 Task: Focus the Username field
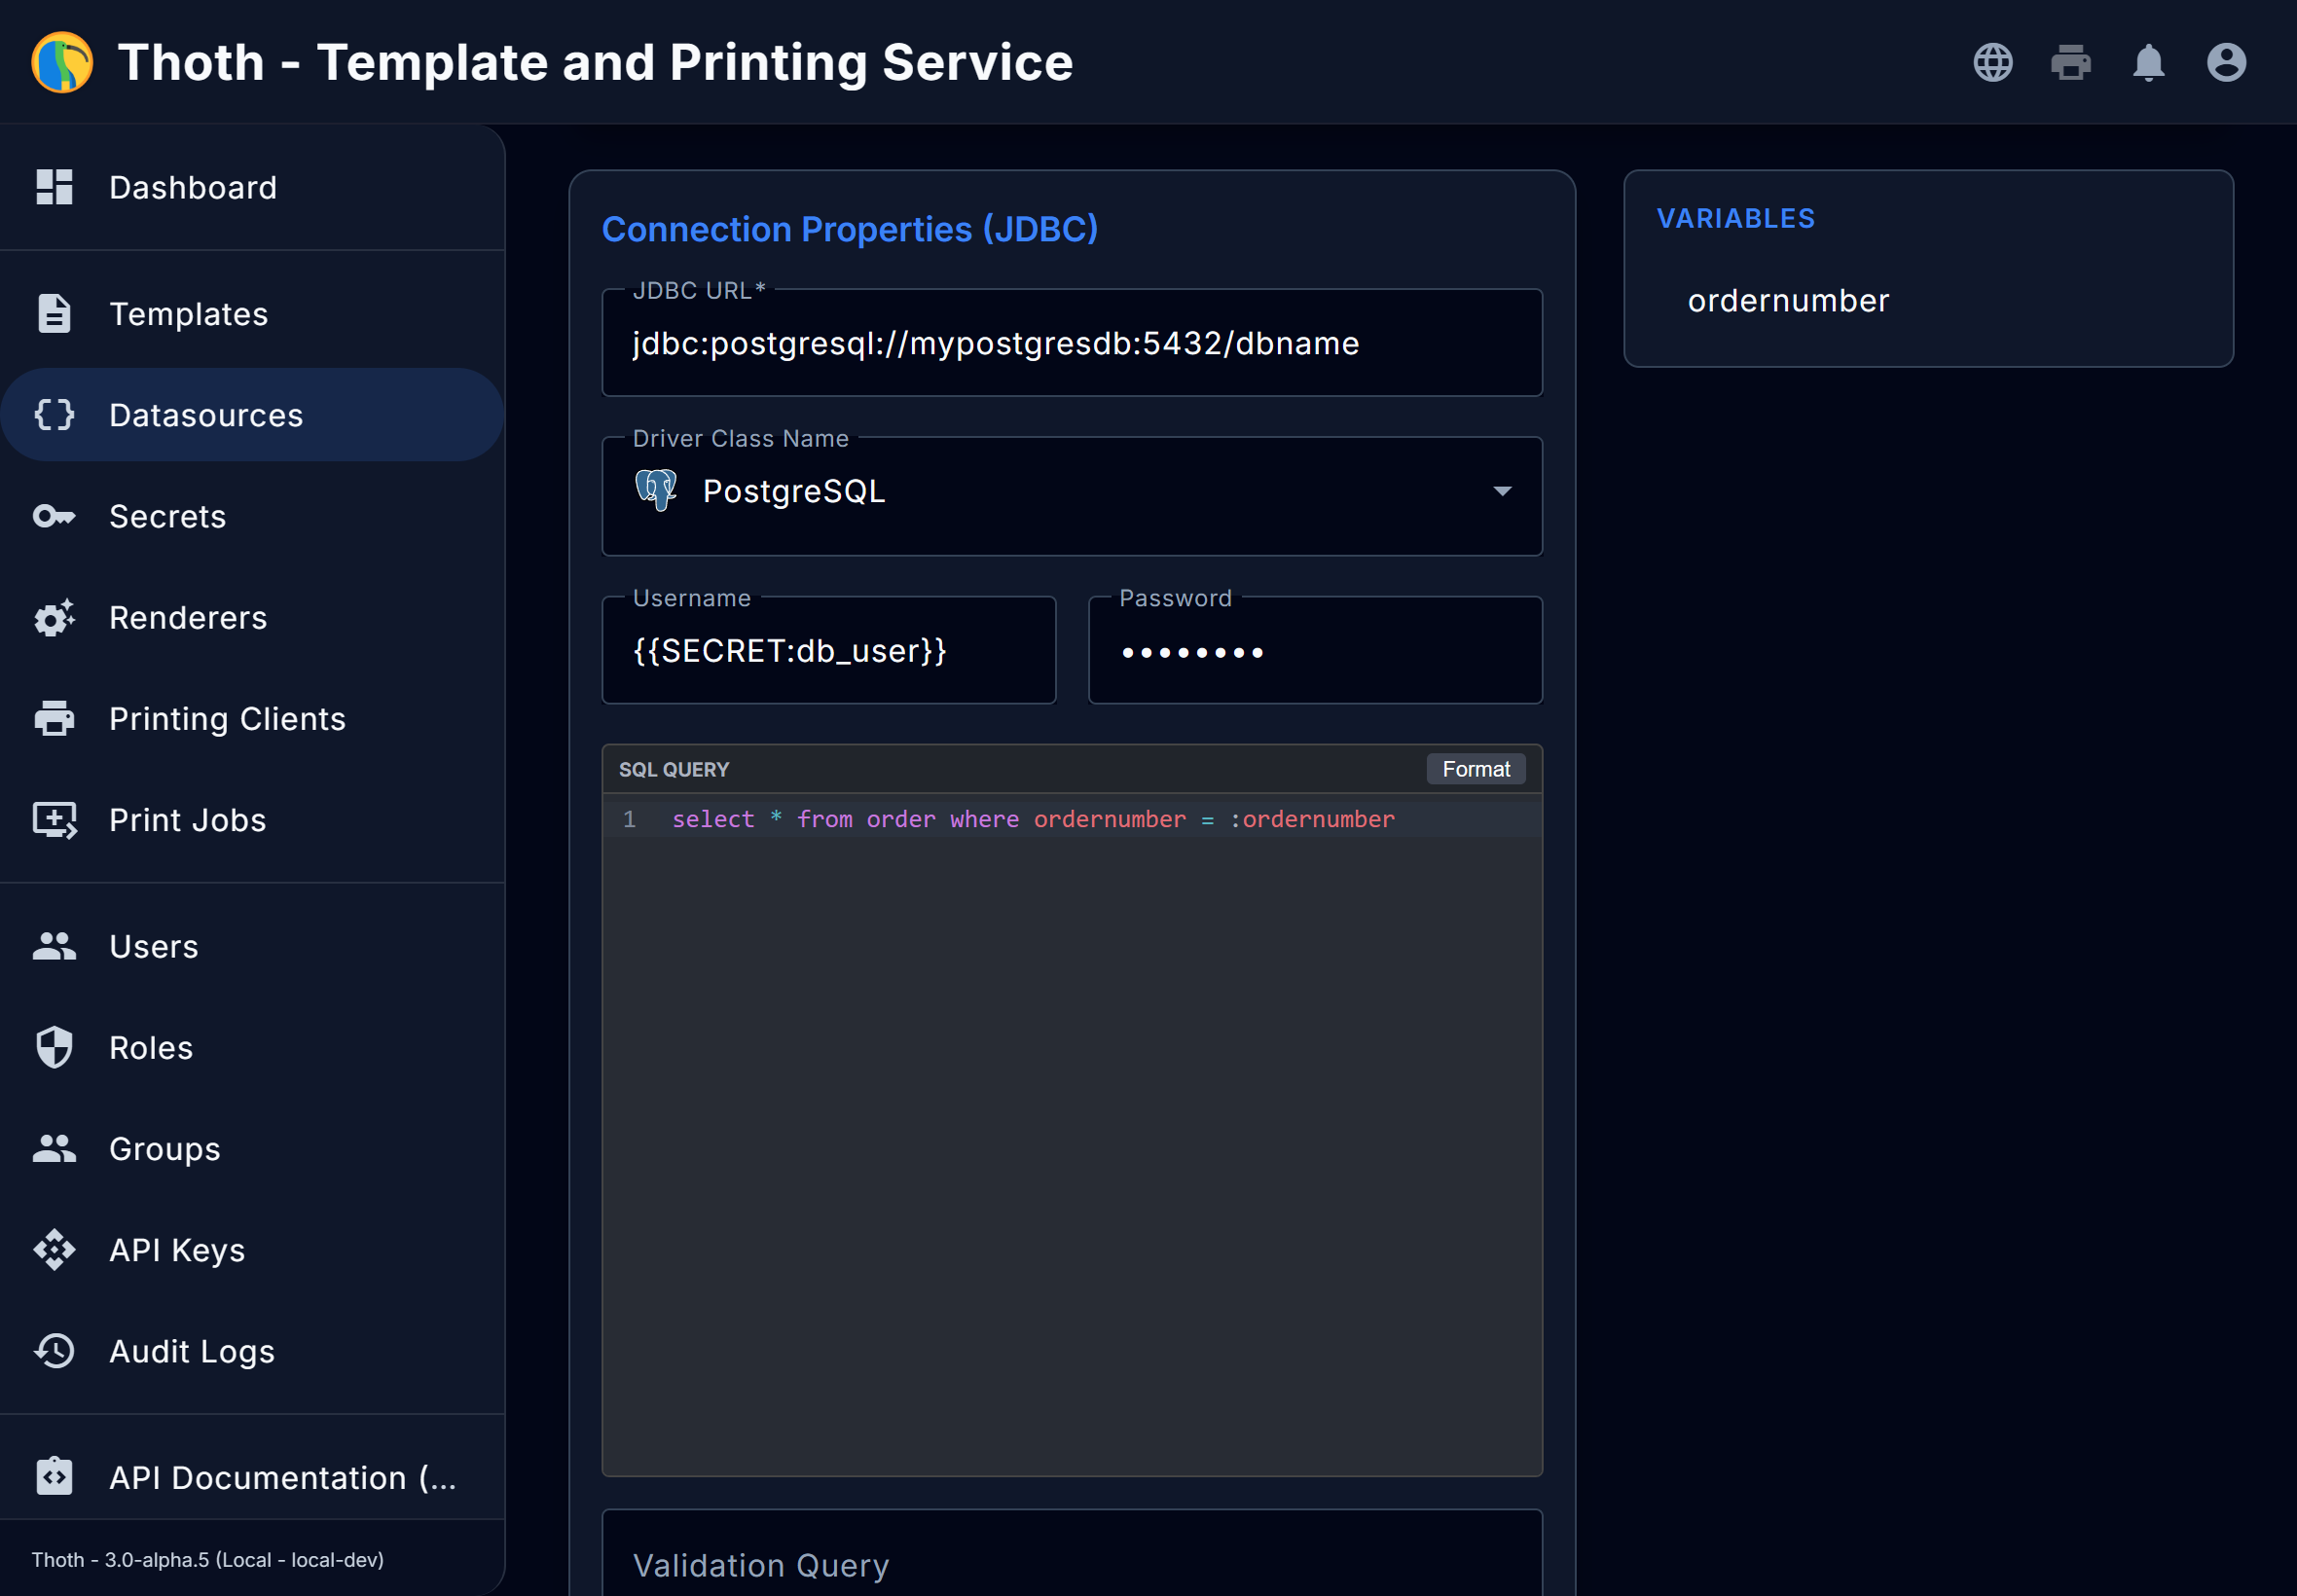click(829, 650)
